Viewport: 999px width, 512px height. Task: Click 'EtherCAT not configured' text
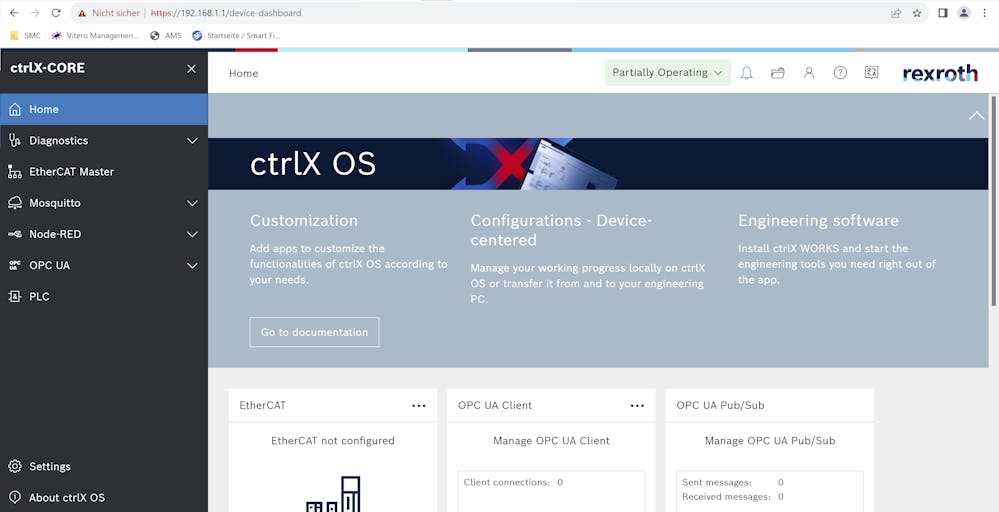[333, 441]
